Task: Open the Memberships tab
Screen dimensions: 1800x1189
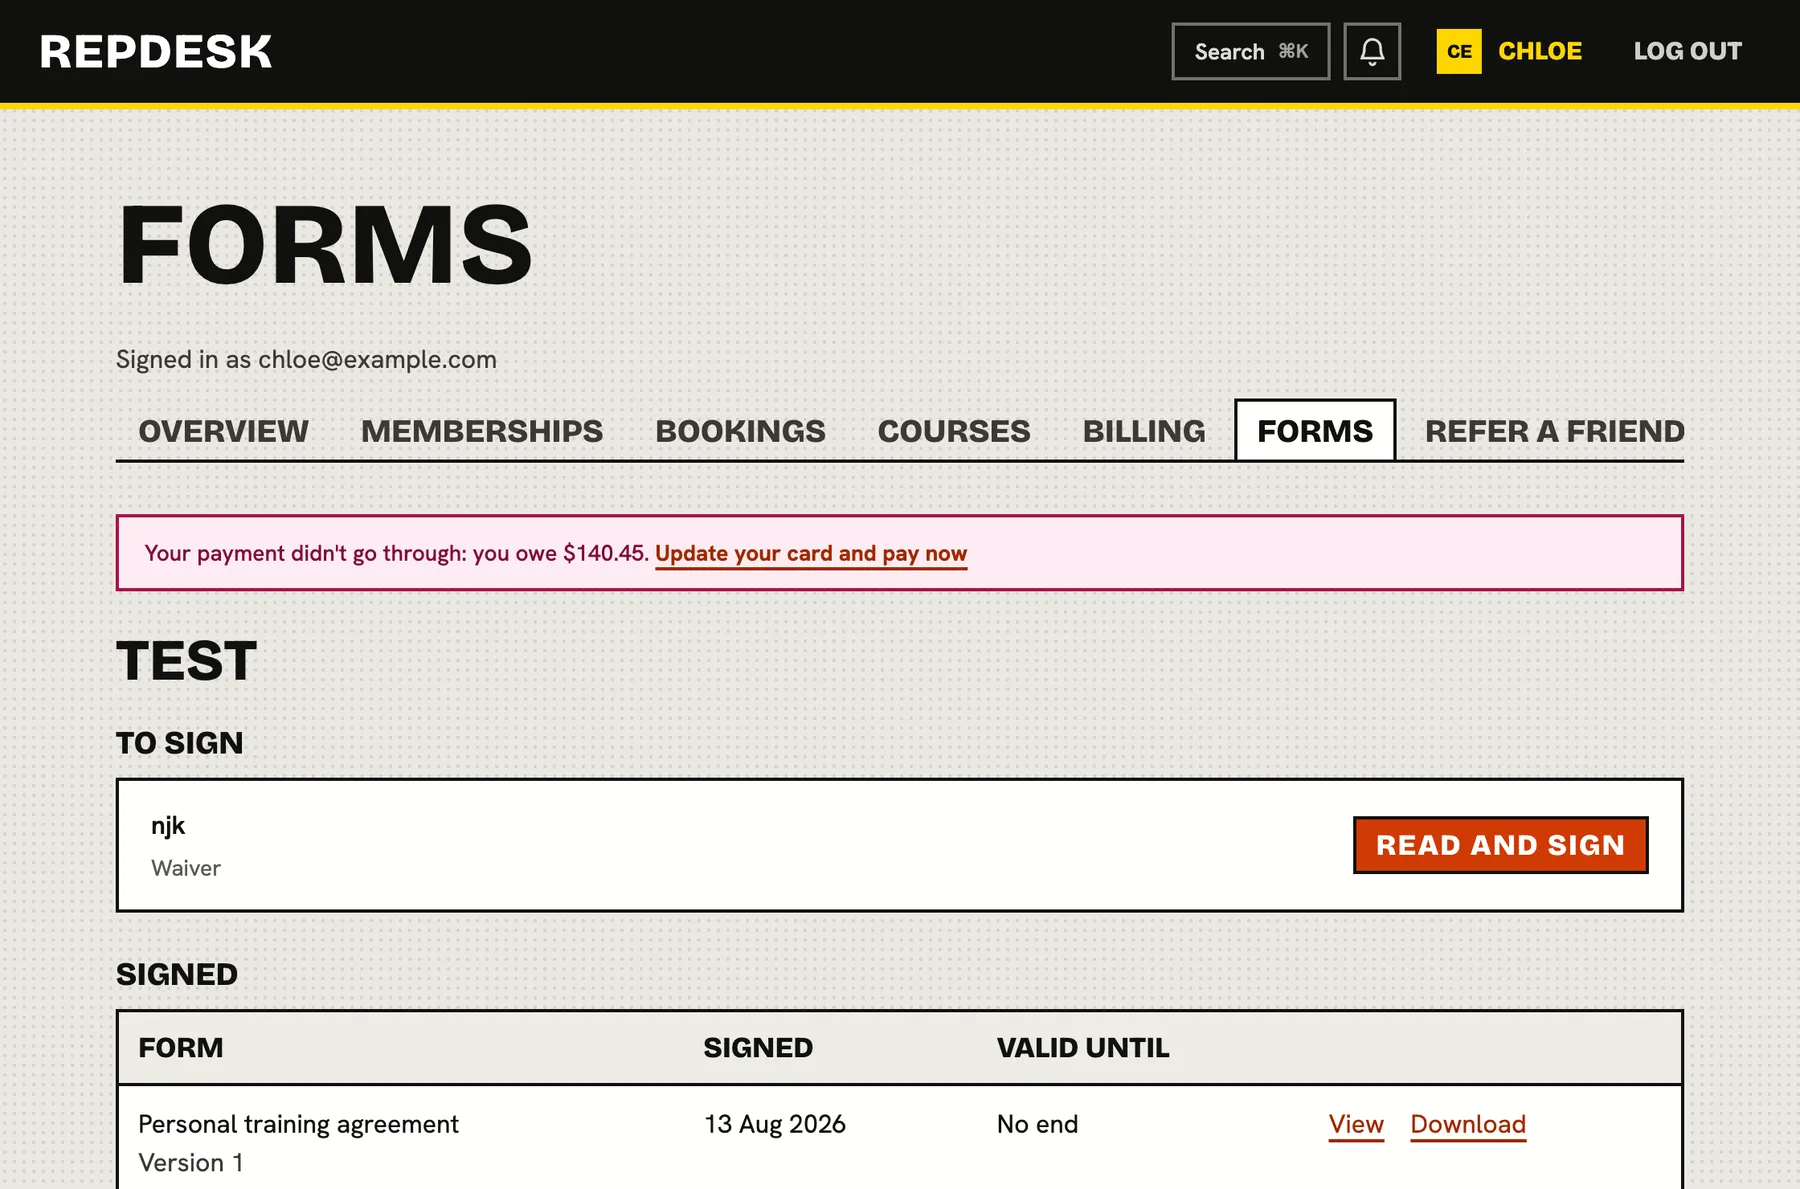Action: point(482,431)
